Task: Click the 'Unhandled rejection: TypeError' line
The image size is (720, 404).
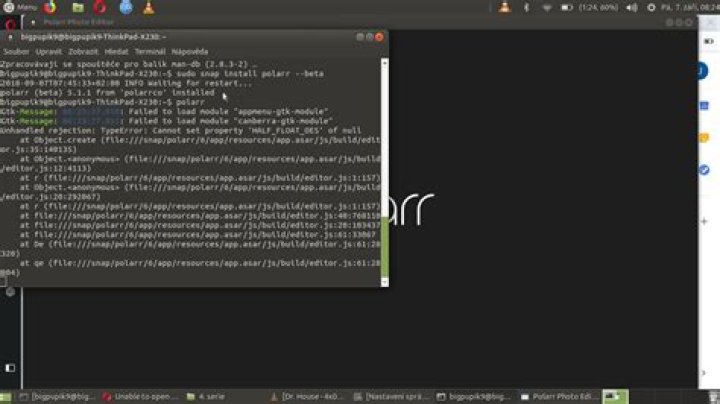Action: click(180, 130)
